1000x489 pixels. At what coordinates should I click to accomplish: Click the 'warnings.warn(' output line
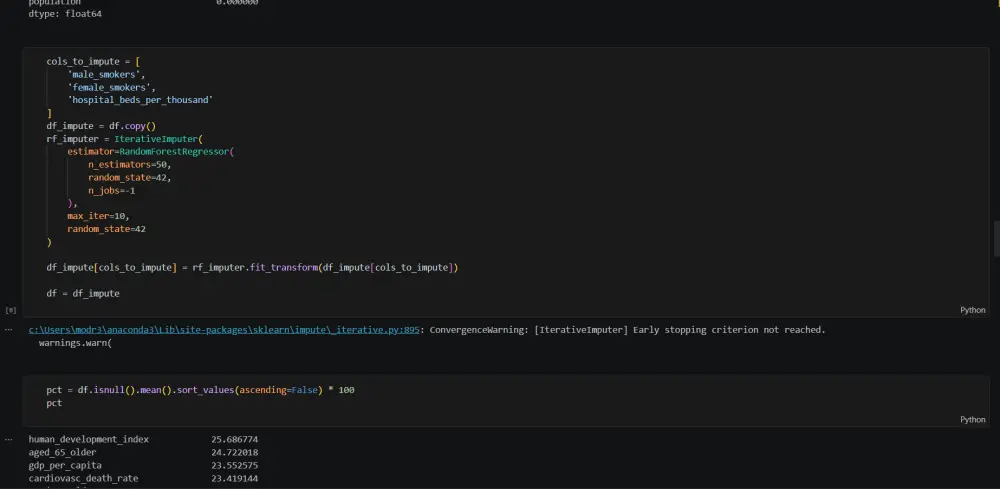(x=75, y=343)
